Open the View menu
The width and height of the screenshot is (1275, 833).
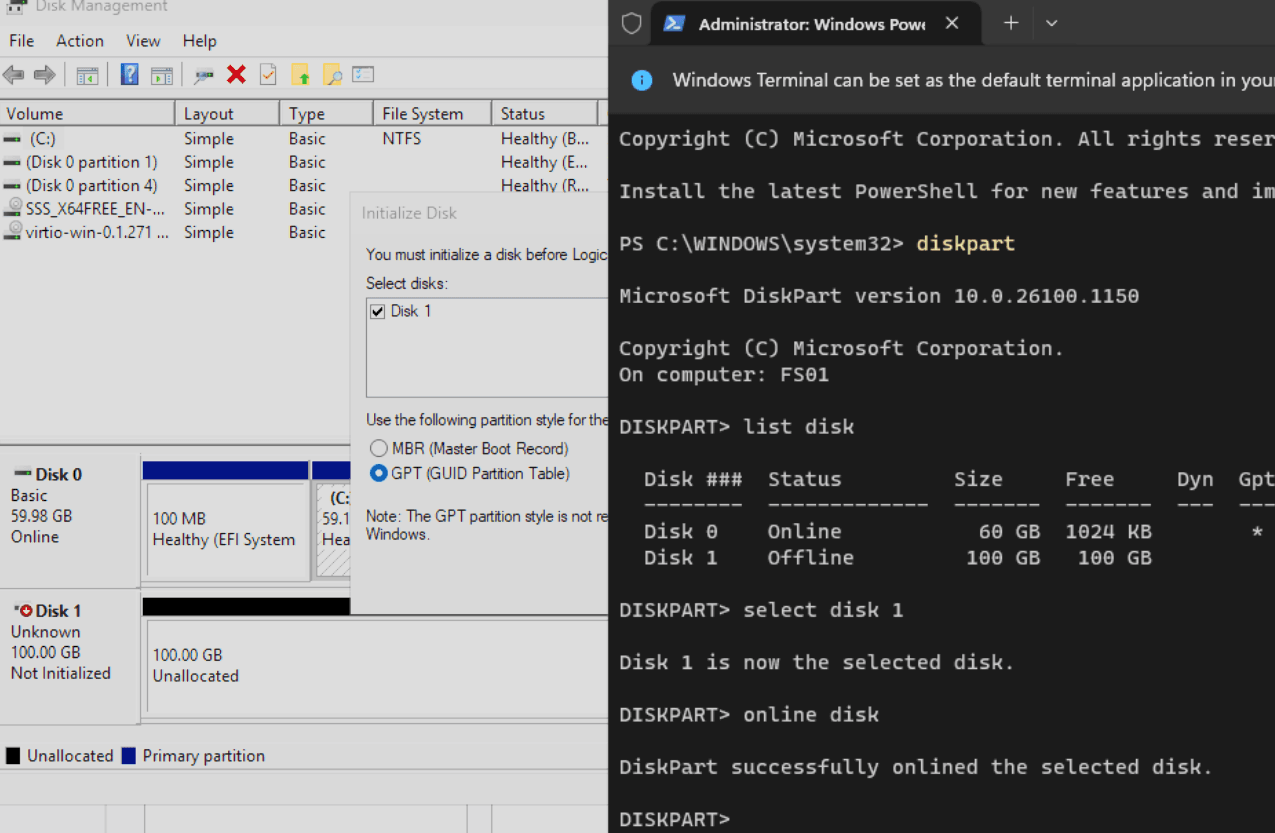(143, 41)
